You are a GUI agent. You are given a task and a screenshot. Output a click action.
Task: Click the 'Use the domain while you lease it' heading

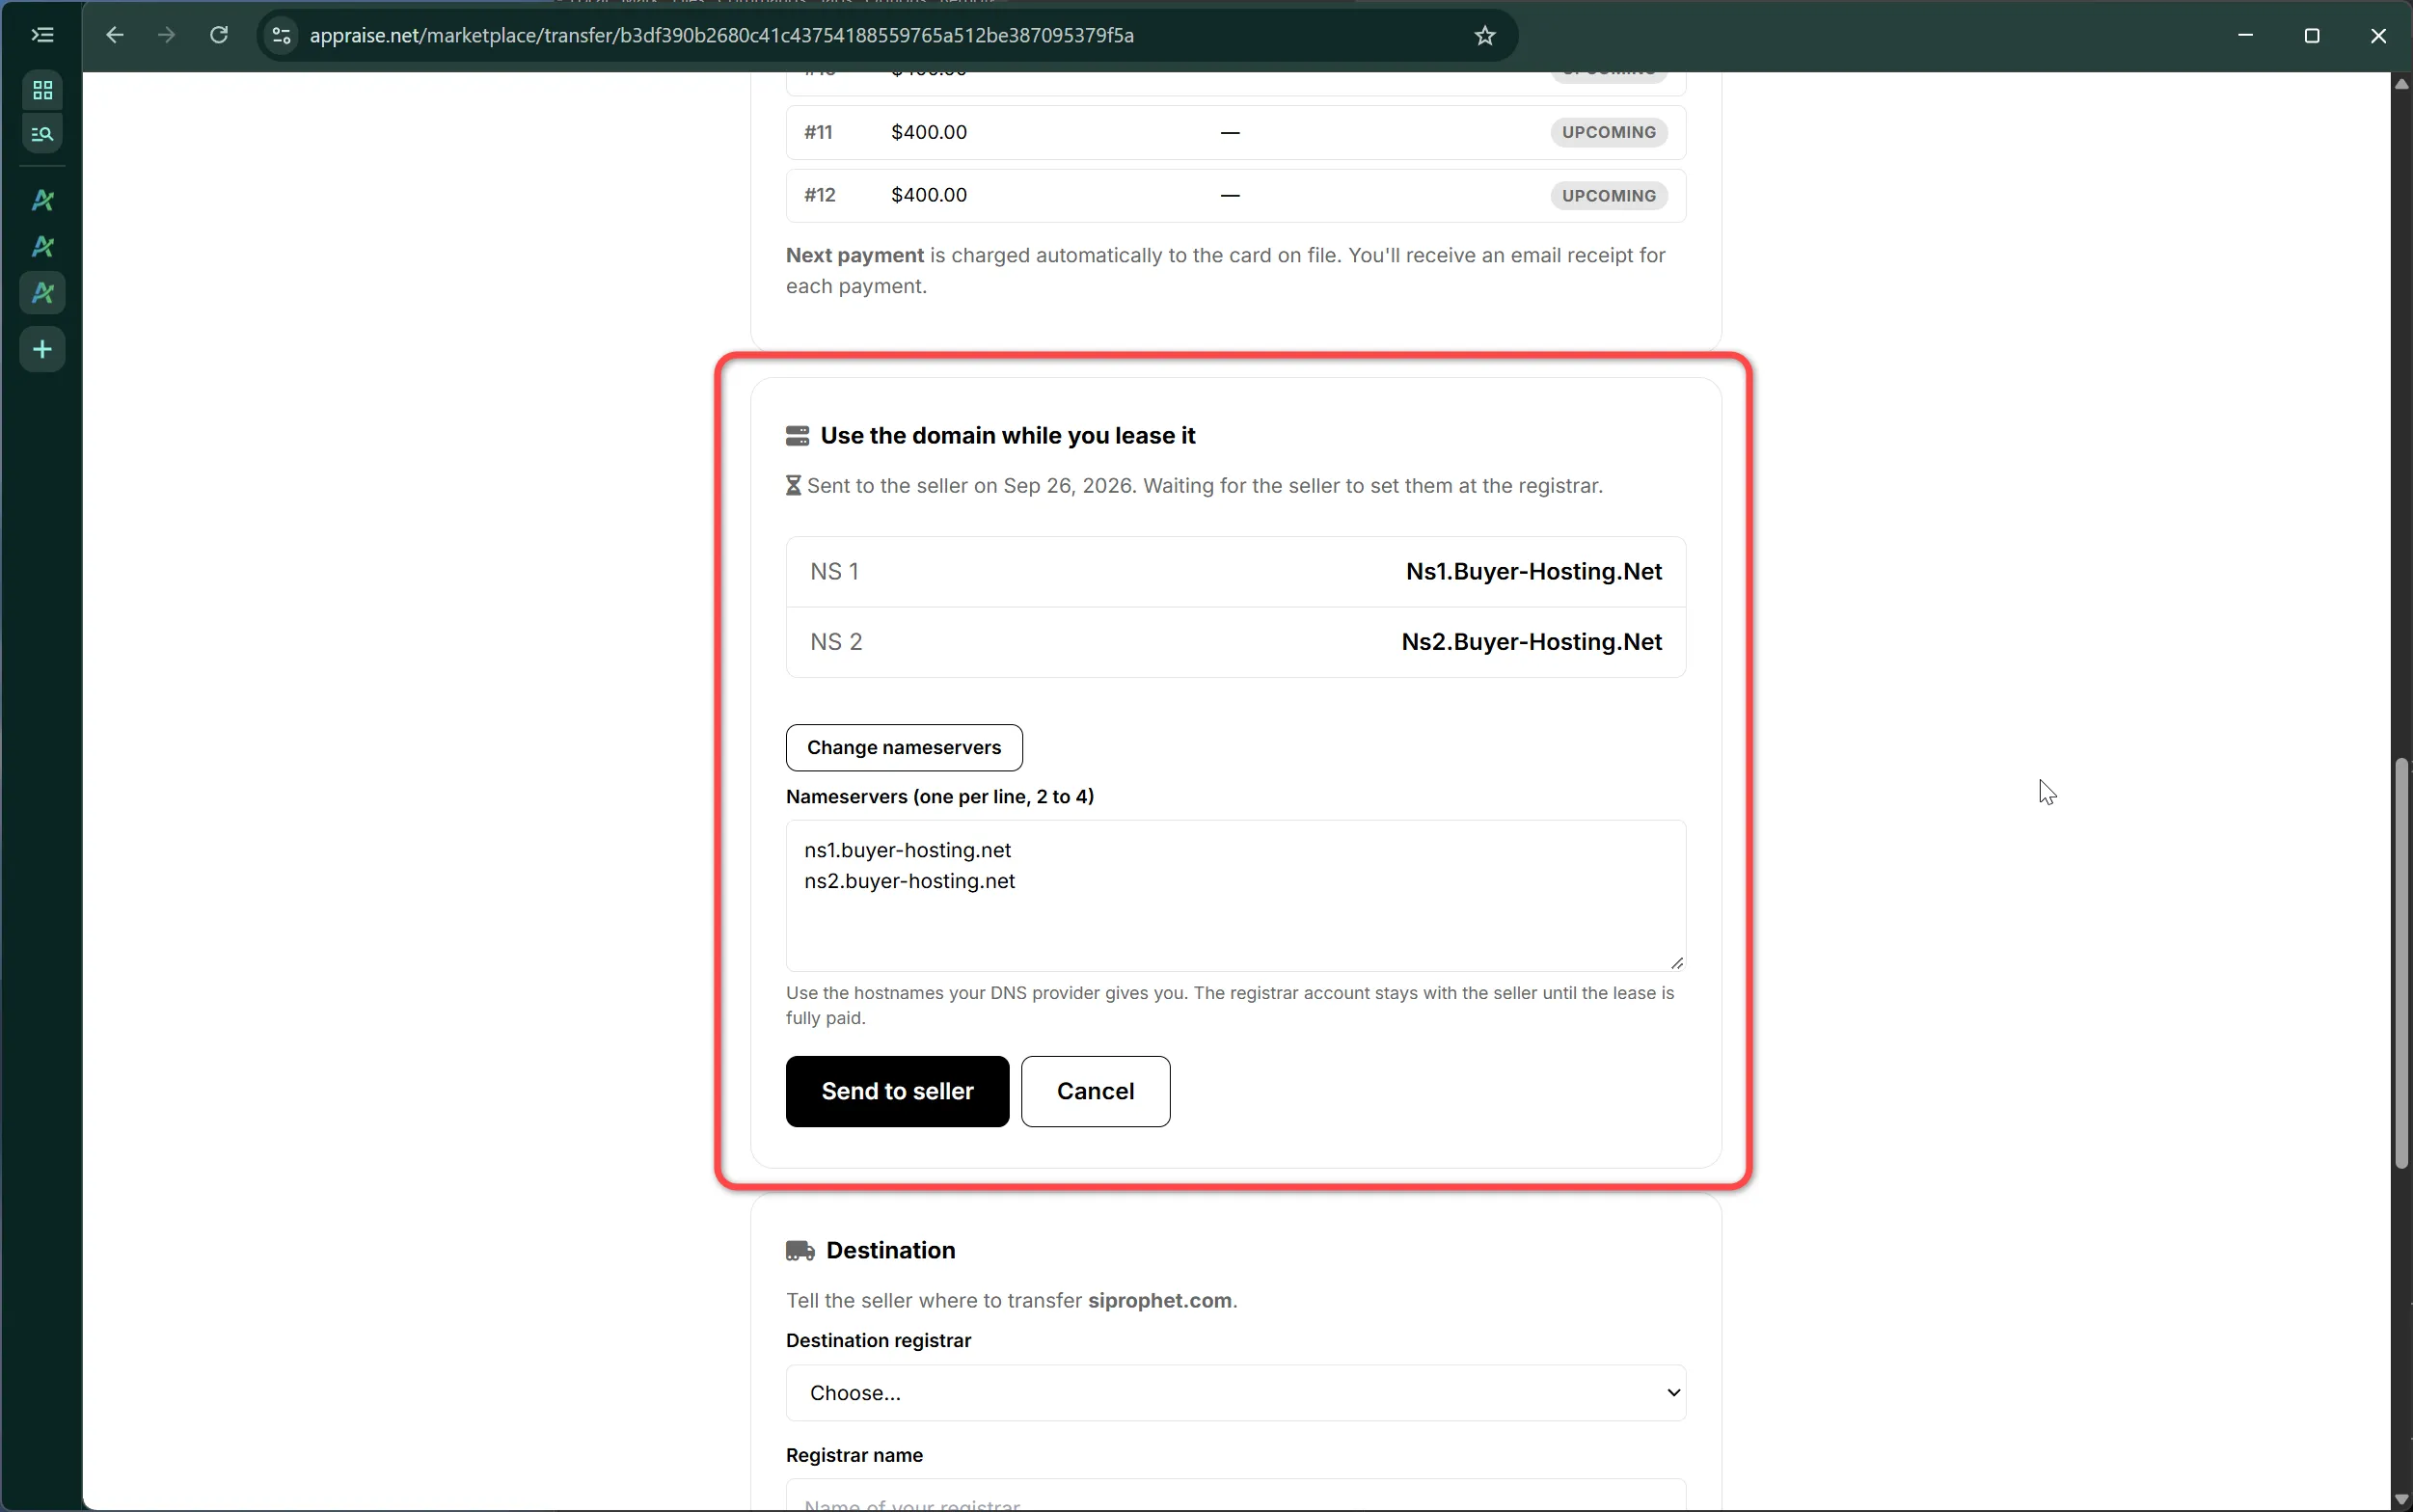[1007, 436]
